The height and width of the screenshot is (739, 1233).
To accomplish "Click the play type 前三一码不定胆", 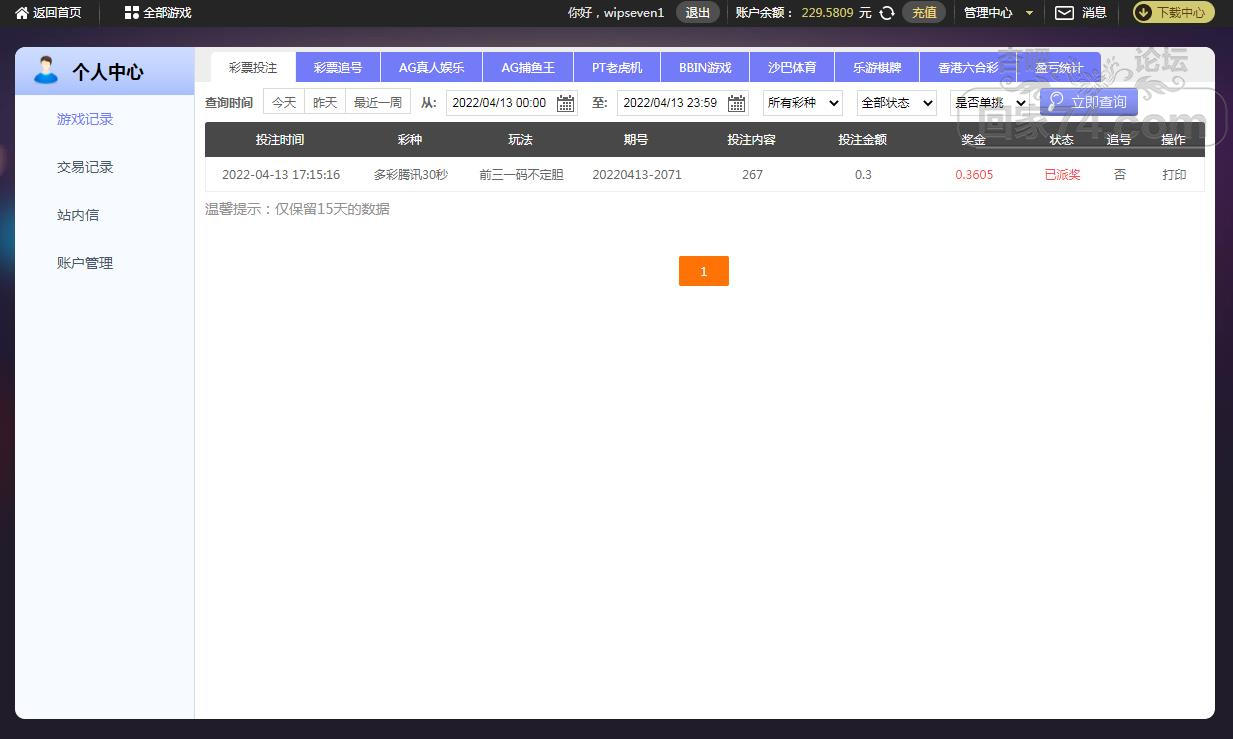I will pos(521,175).
